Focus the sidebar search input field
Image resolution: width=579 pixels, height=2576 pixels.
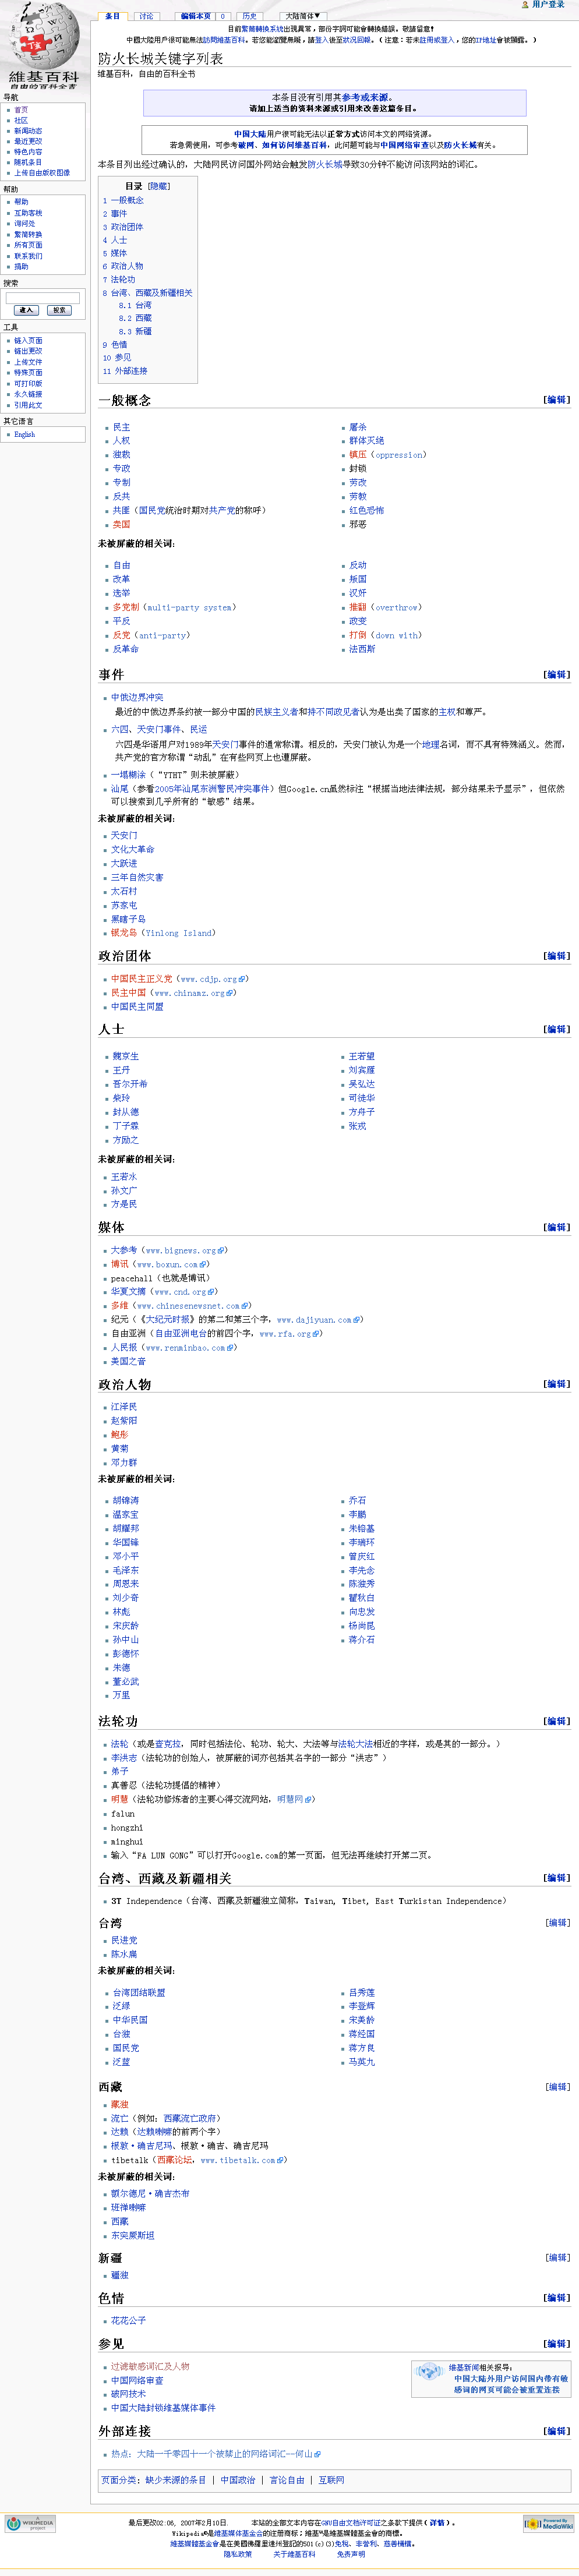[42, 298]
